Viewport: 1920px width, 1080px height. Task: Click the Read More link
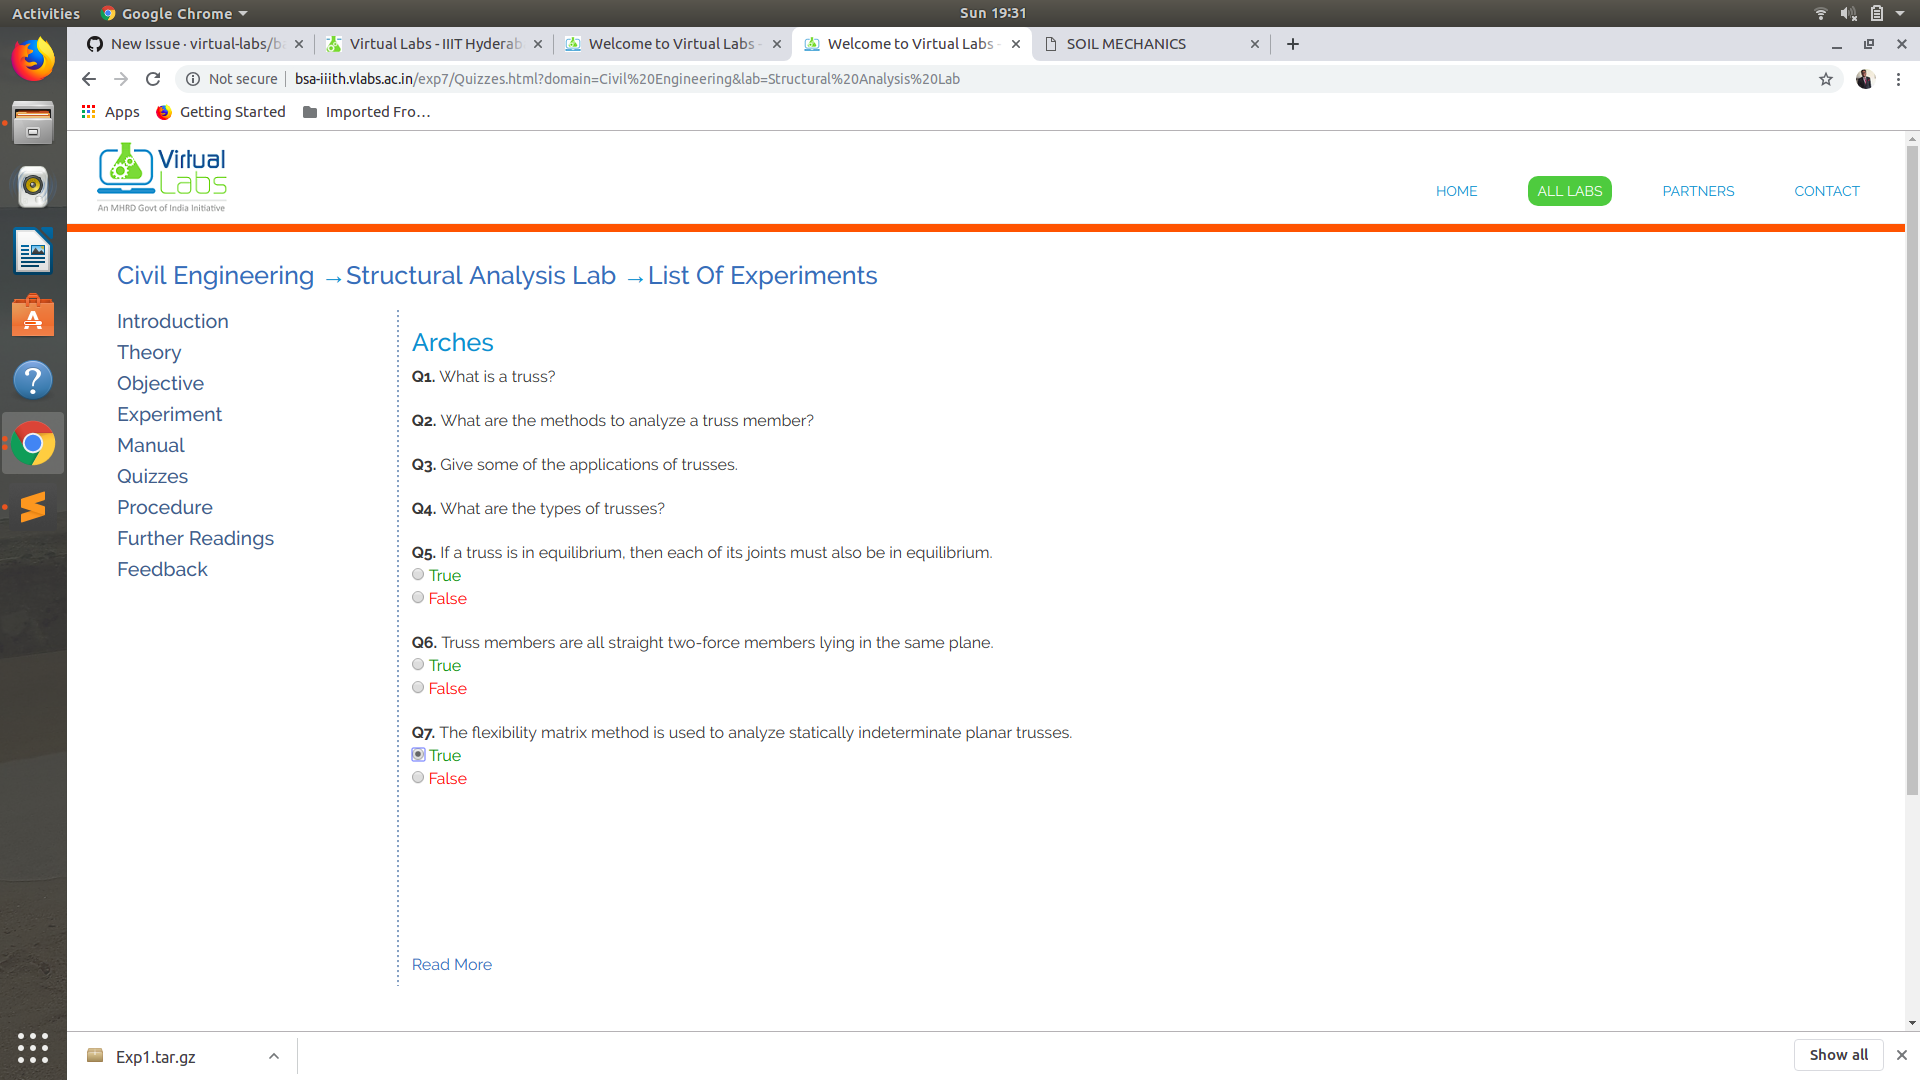coord(451,964)
